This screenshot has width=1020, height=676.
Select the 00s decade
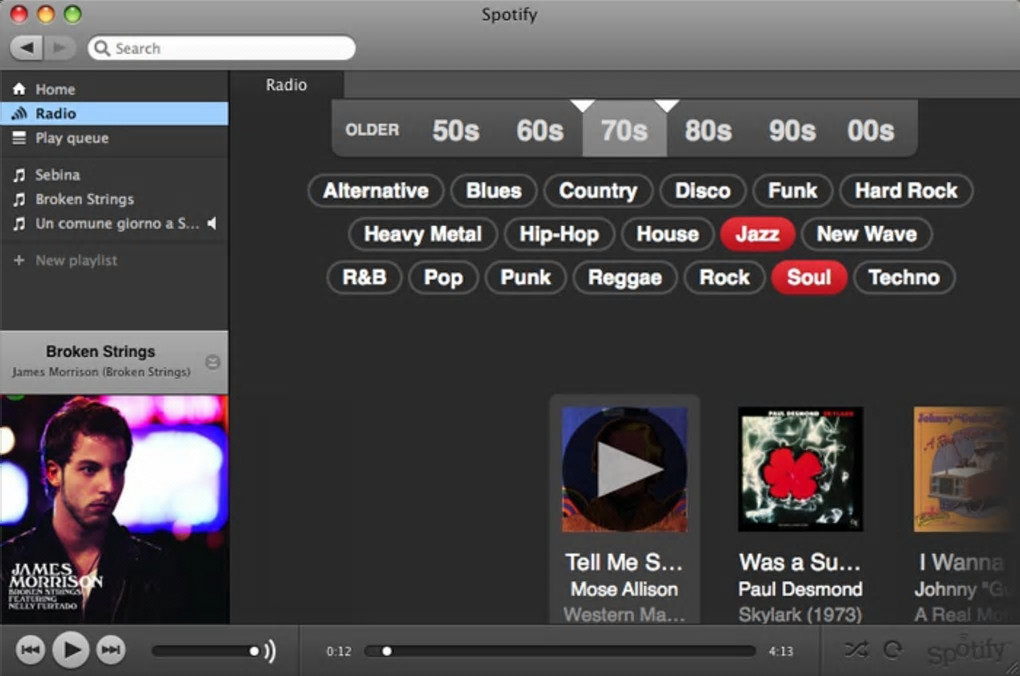click(870, 130)
